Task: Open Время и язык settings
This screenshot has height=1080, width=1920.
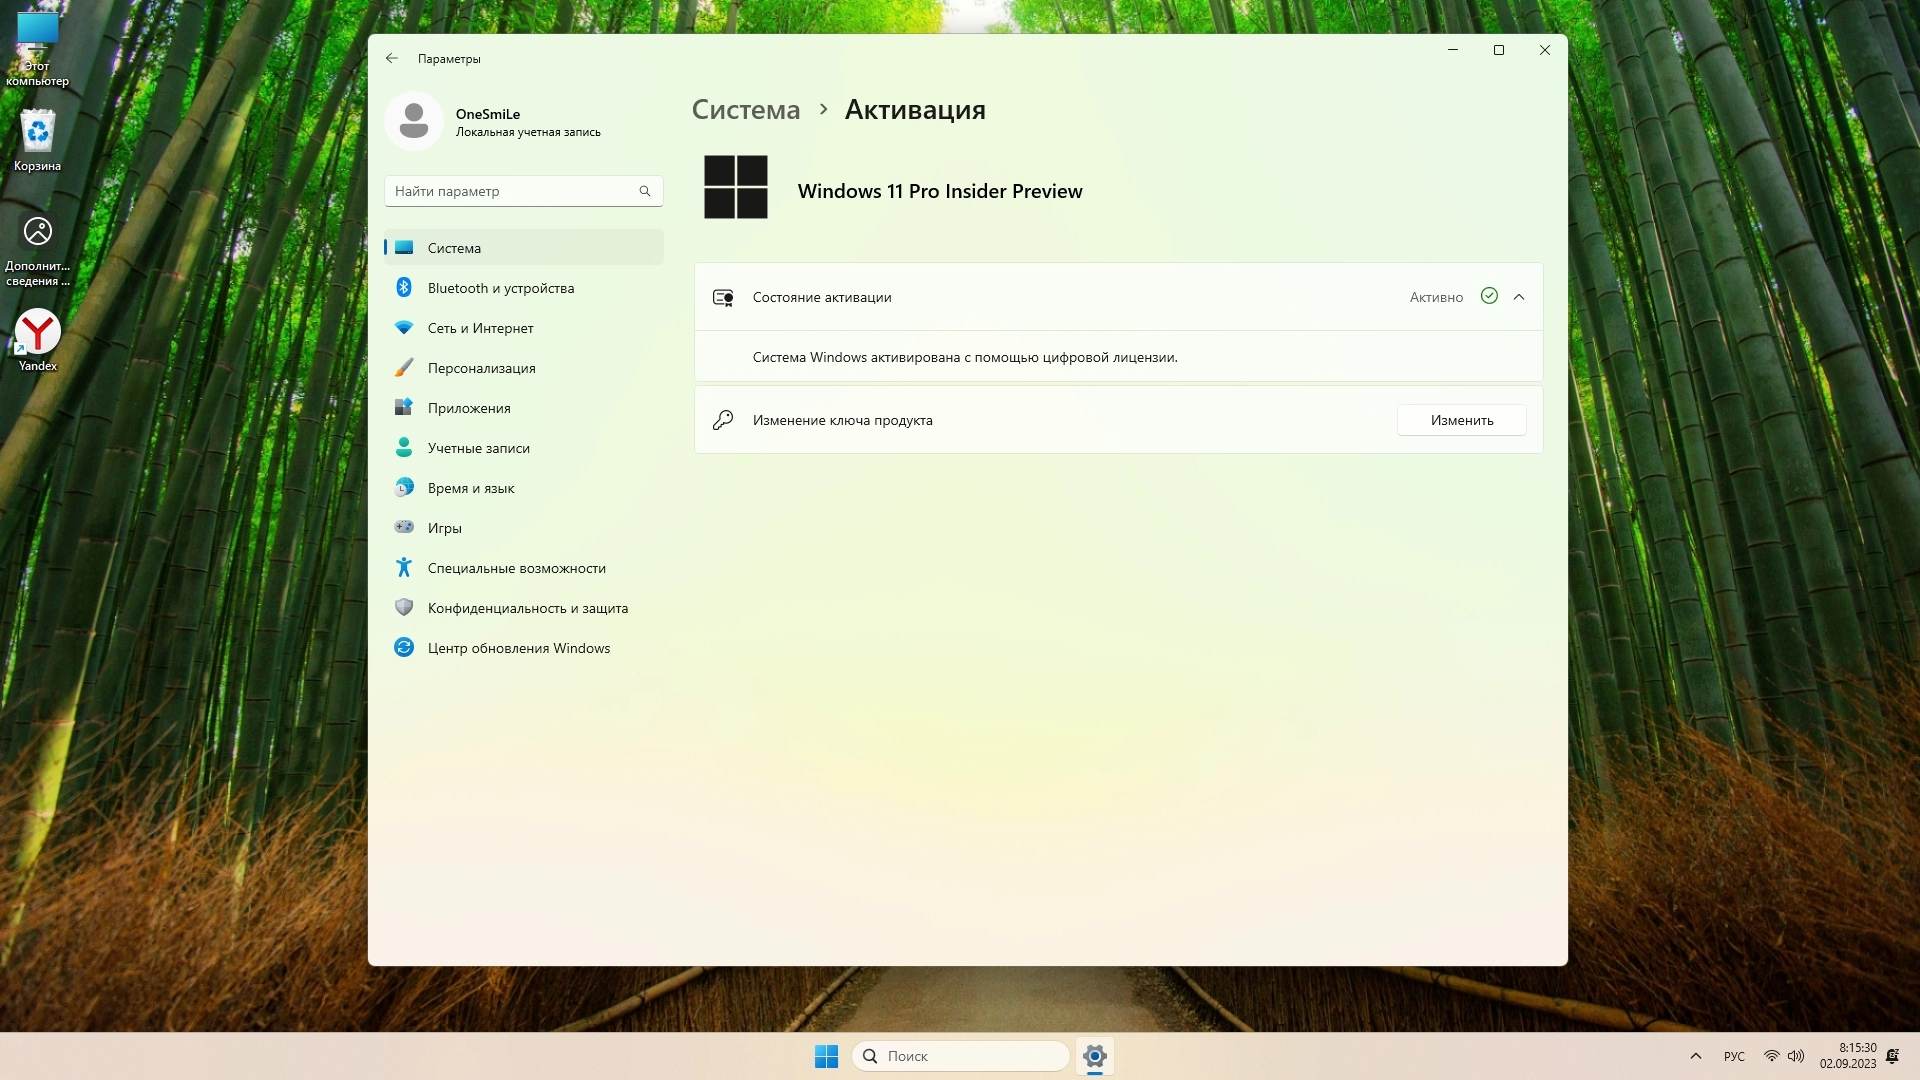Action: 470,488
